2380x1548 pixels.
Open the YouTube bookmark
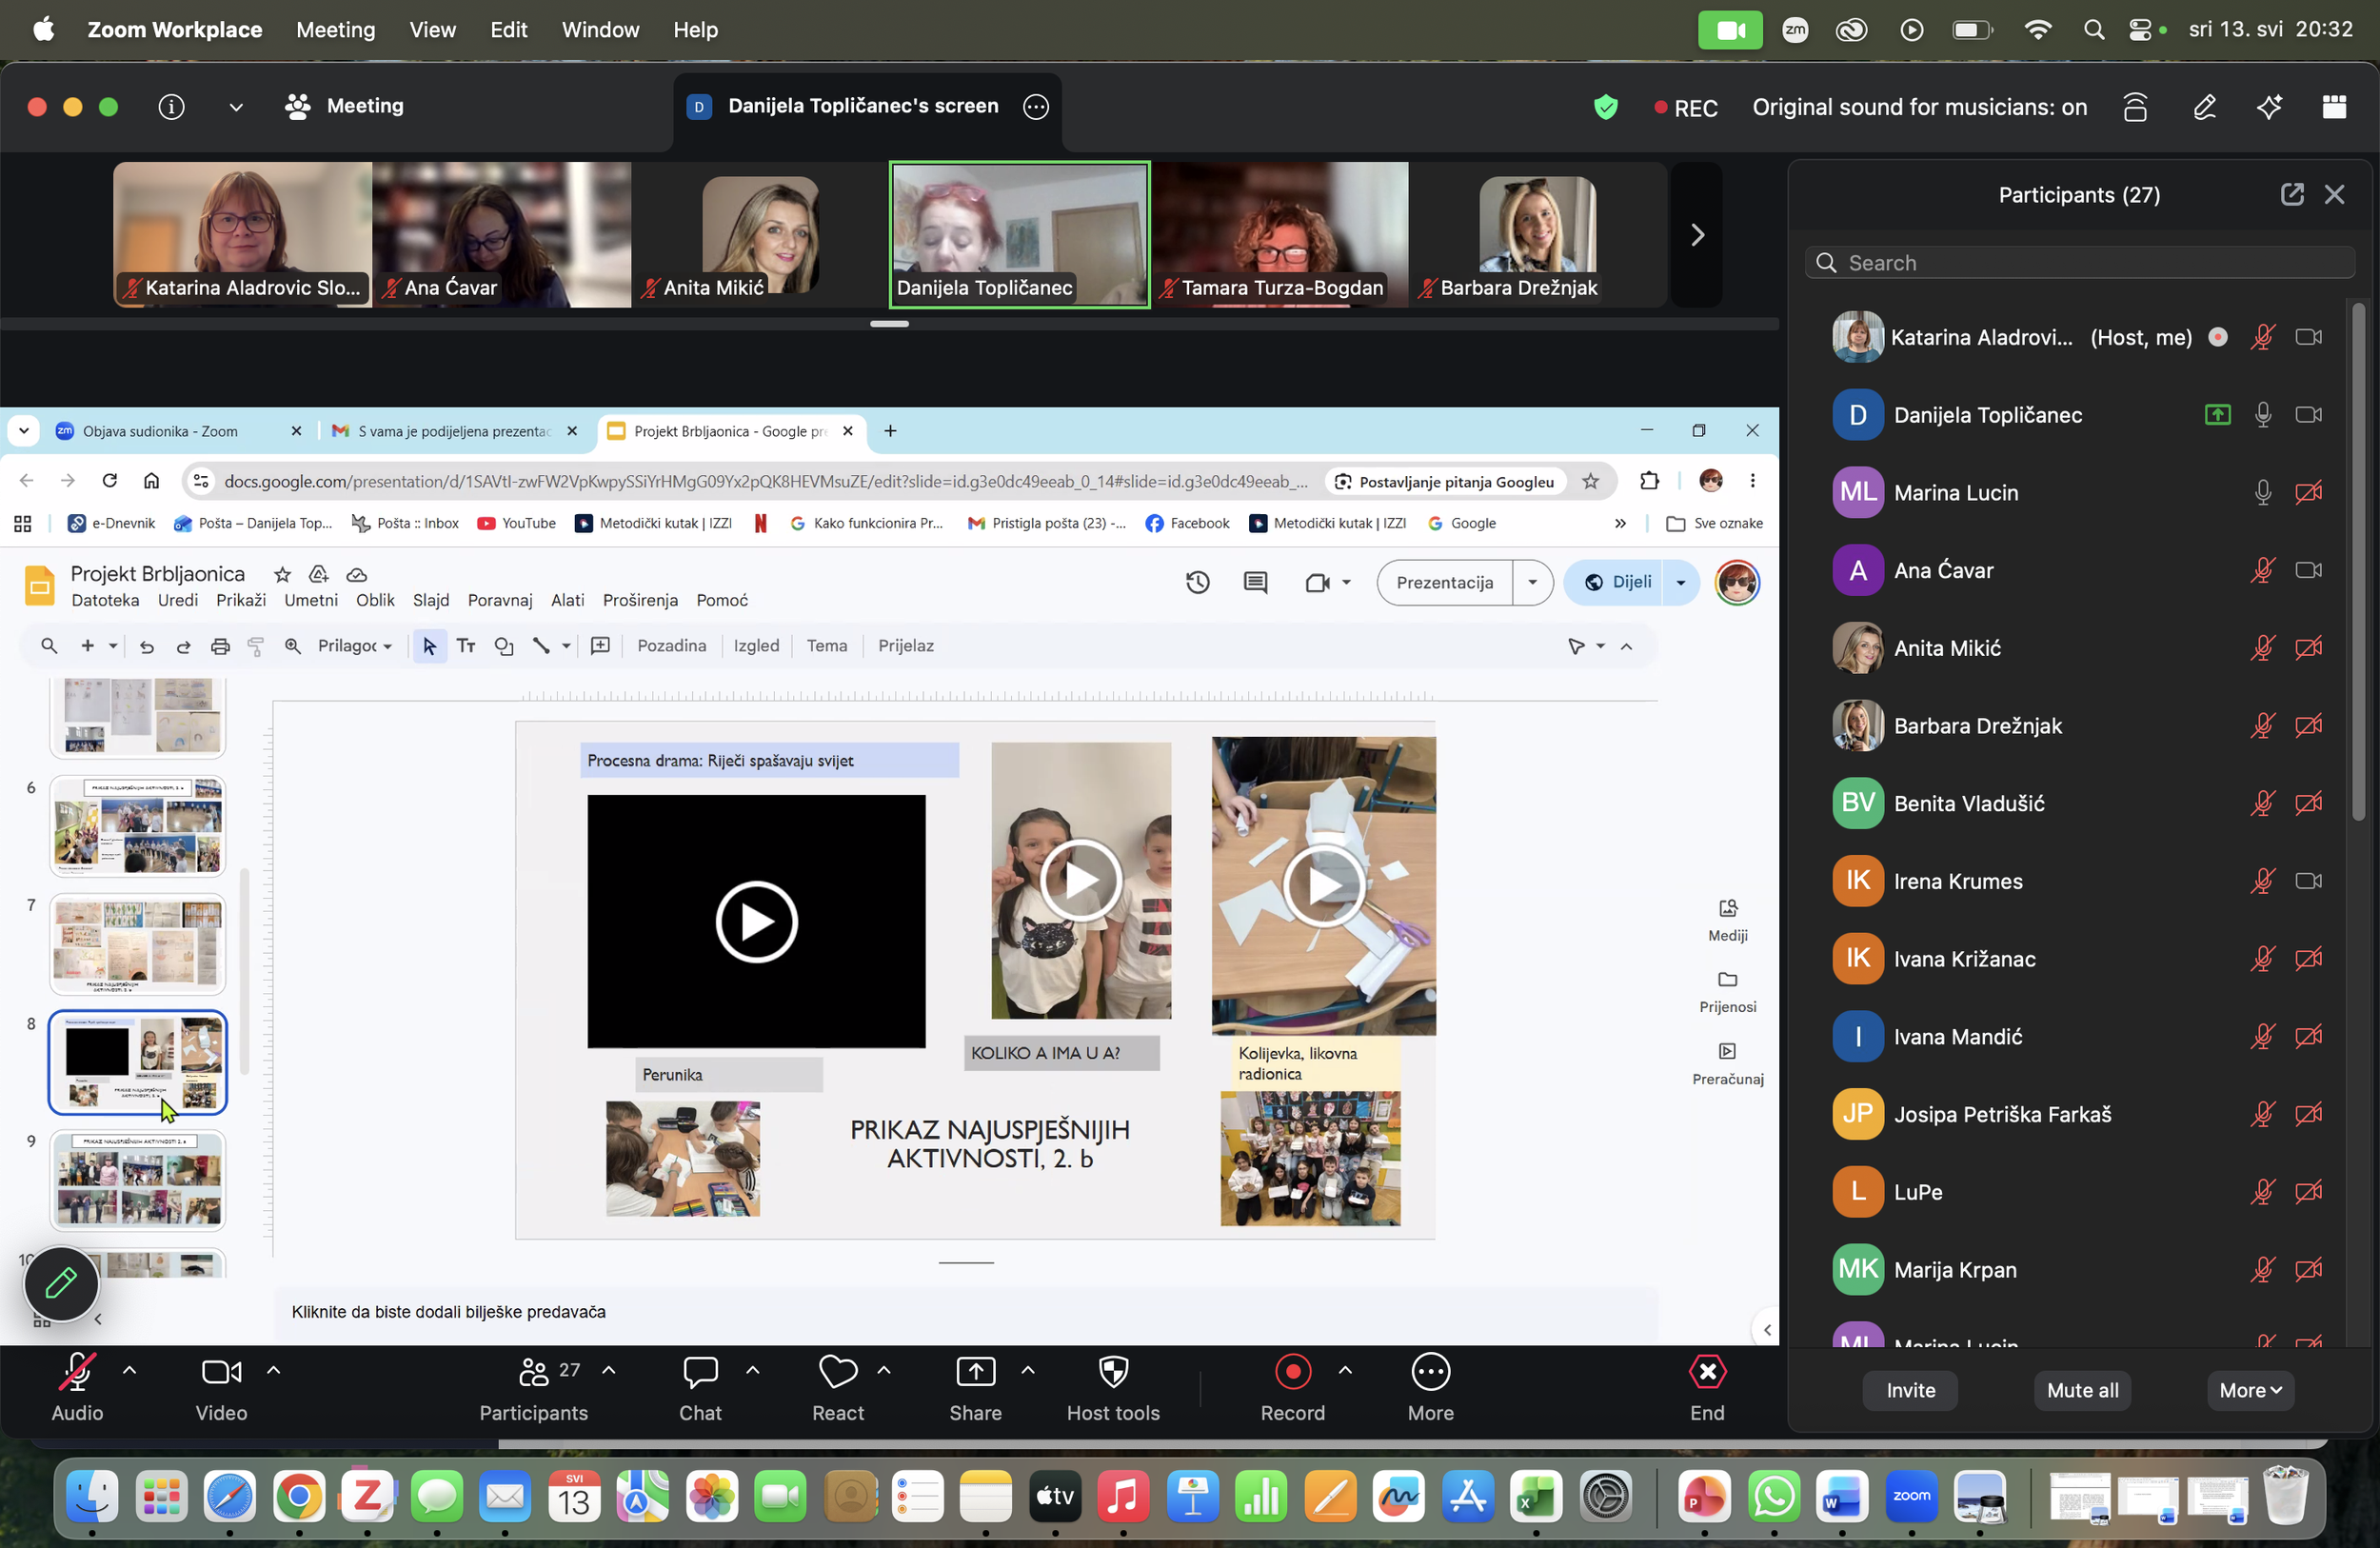pos(516,523)
